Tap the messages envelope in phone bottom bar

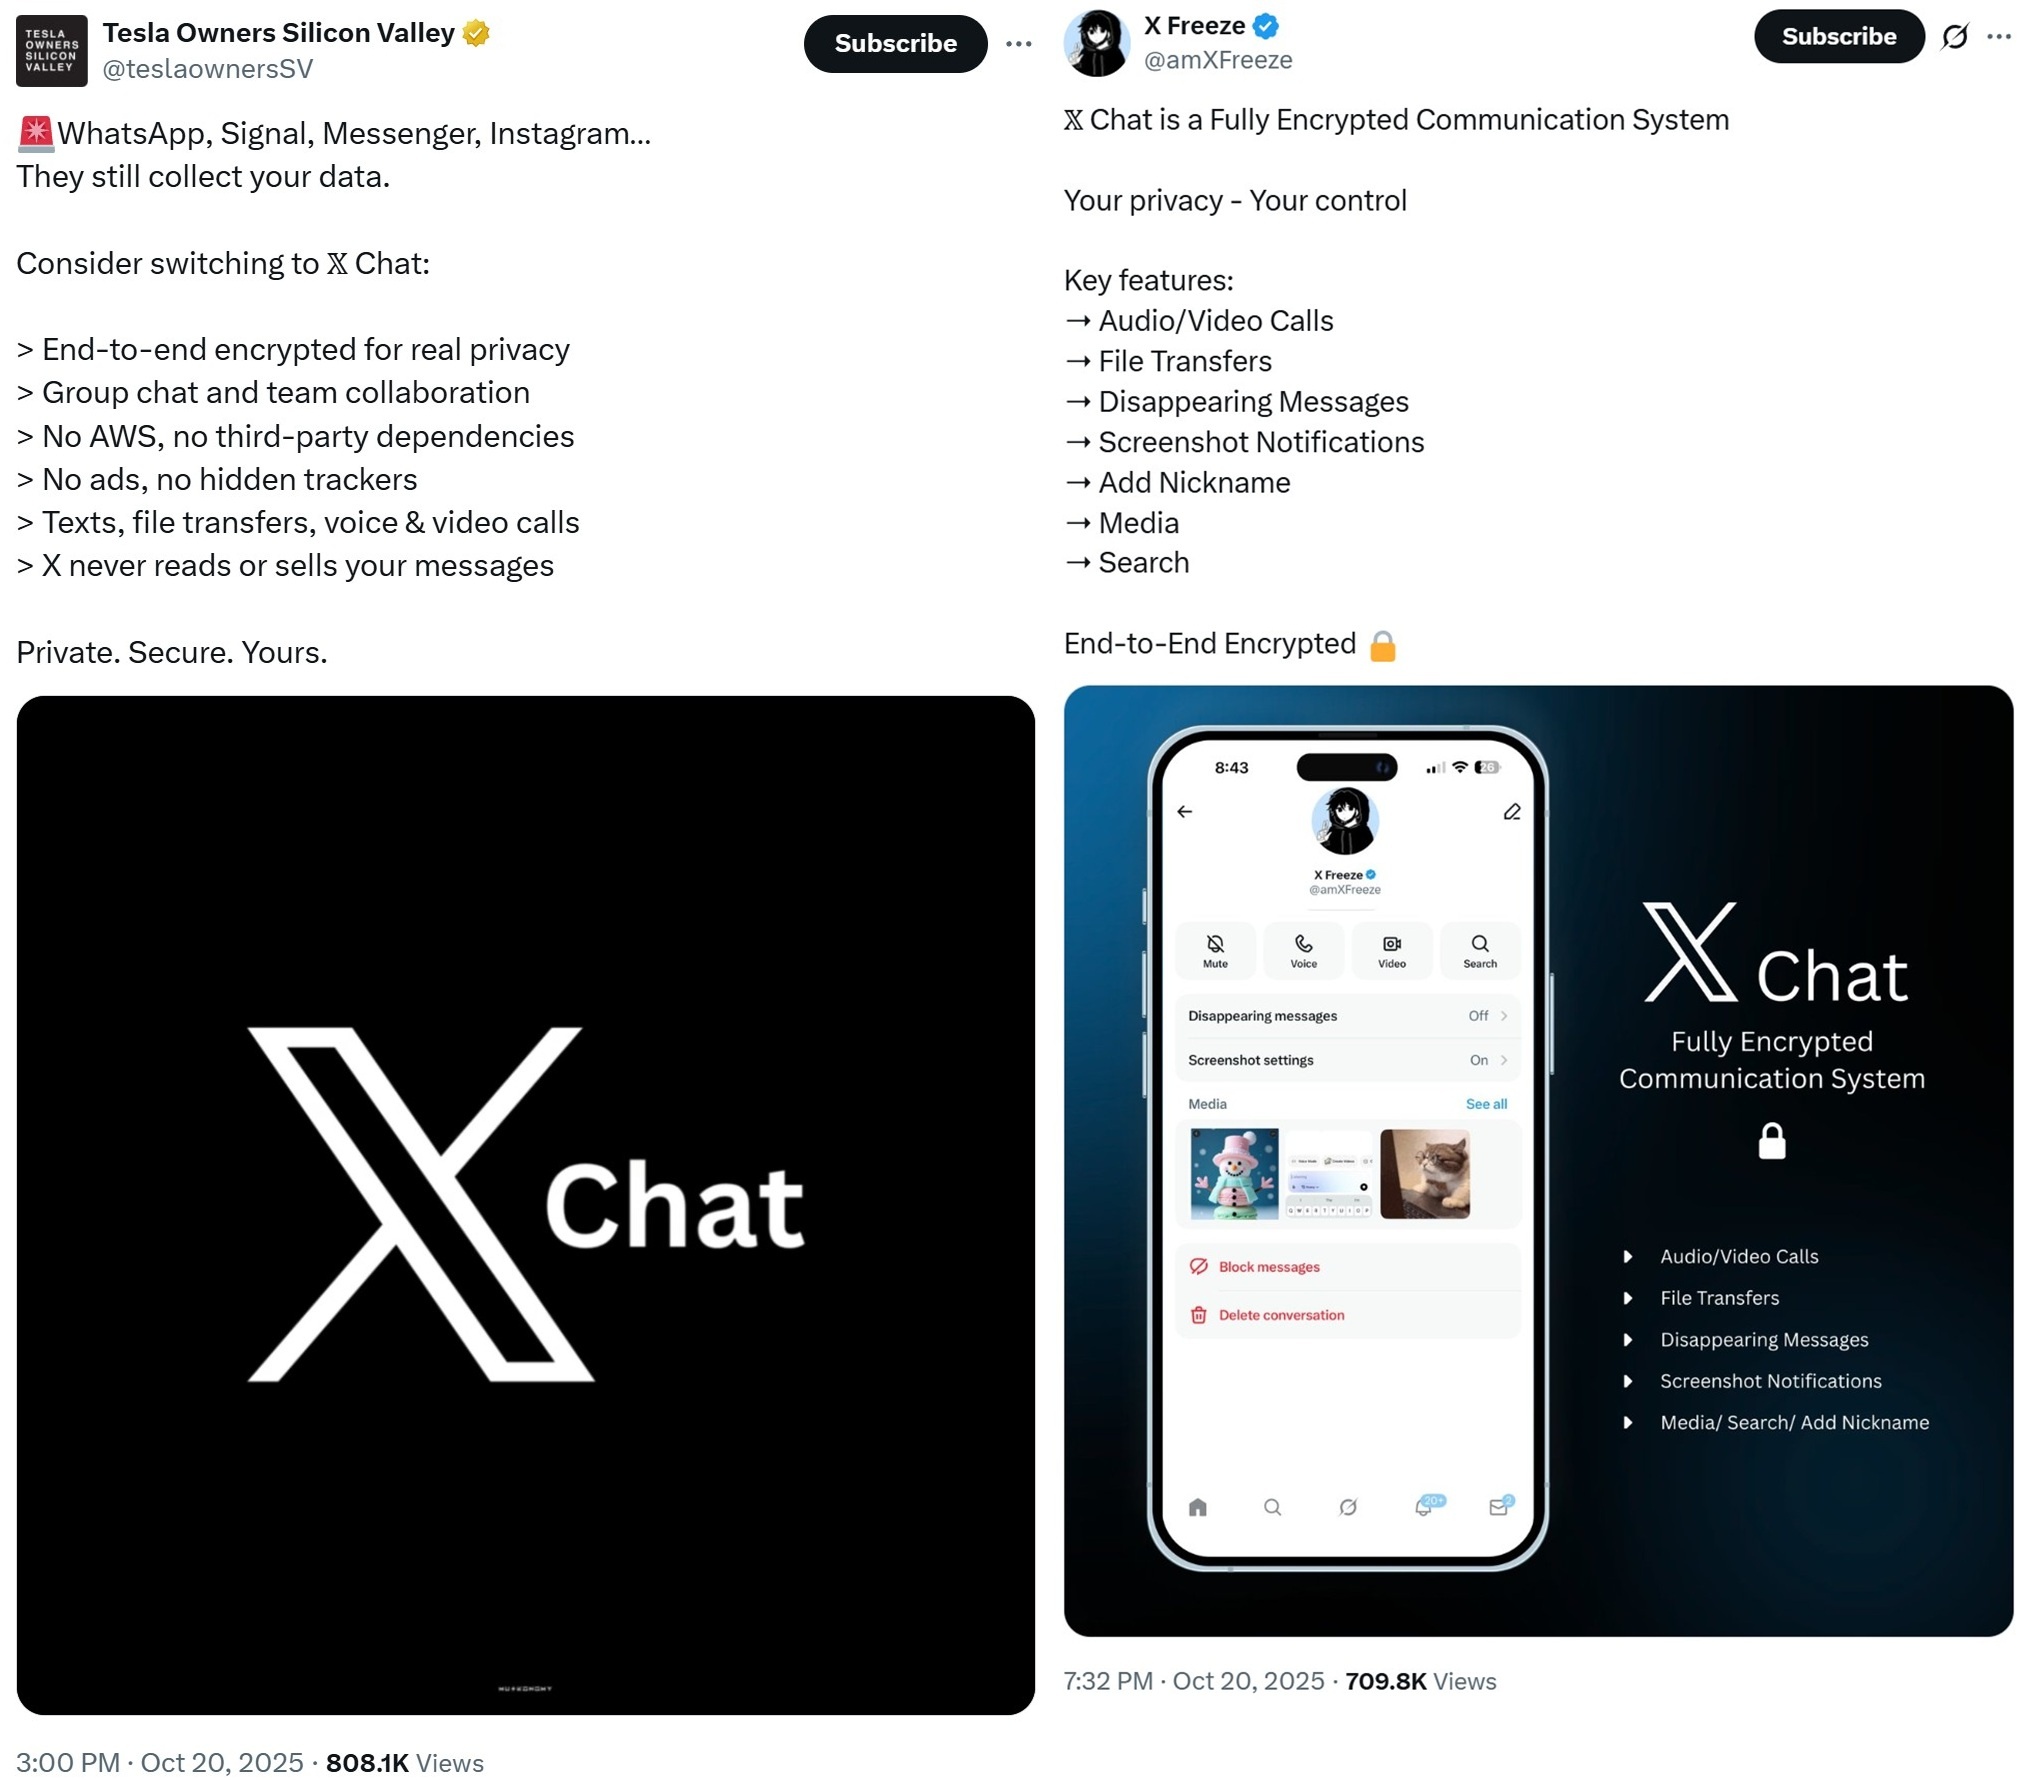pyautogui.click(x=1498, y=1506)
